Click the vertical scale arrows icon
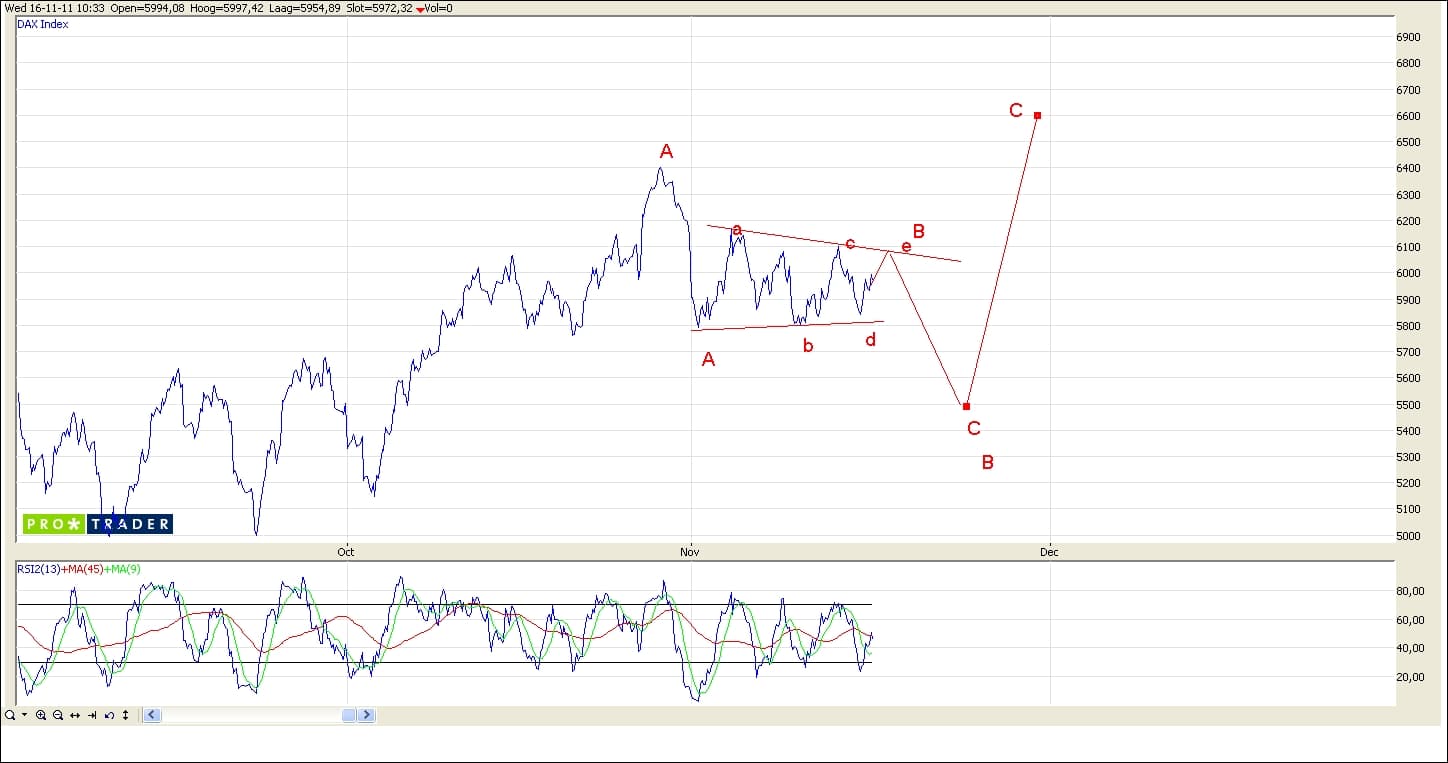 125,715
